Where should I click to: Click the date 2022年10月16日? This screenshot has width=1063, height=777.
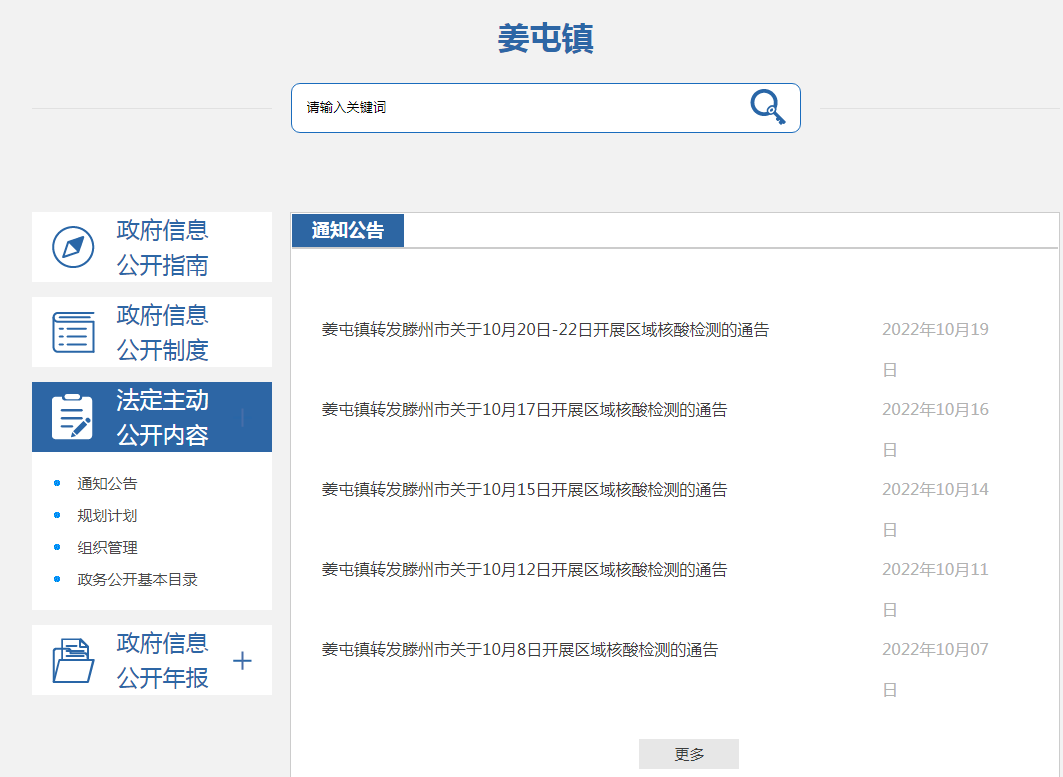coord(936,429)
